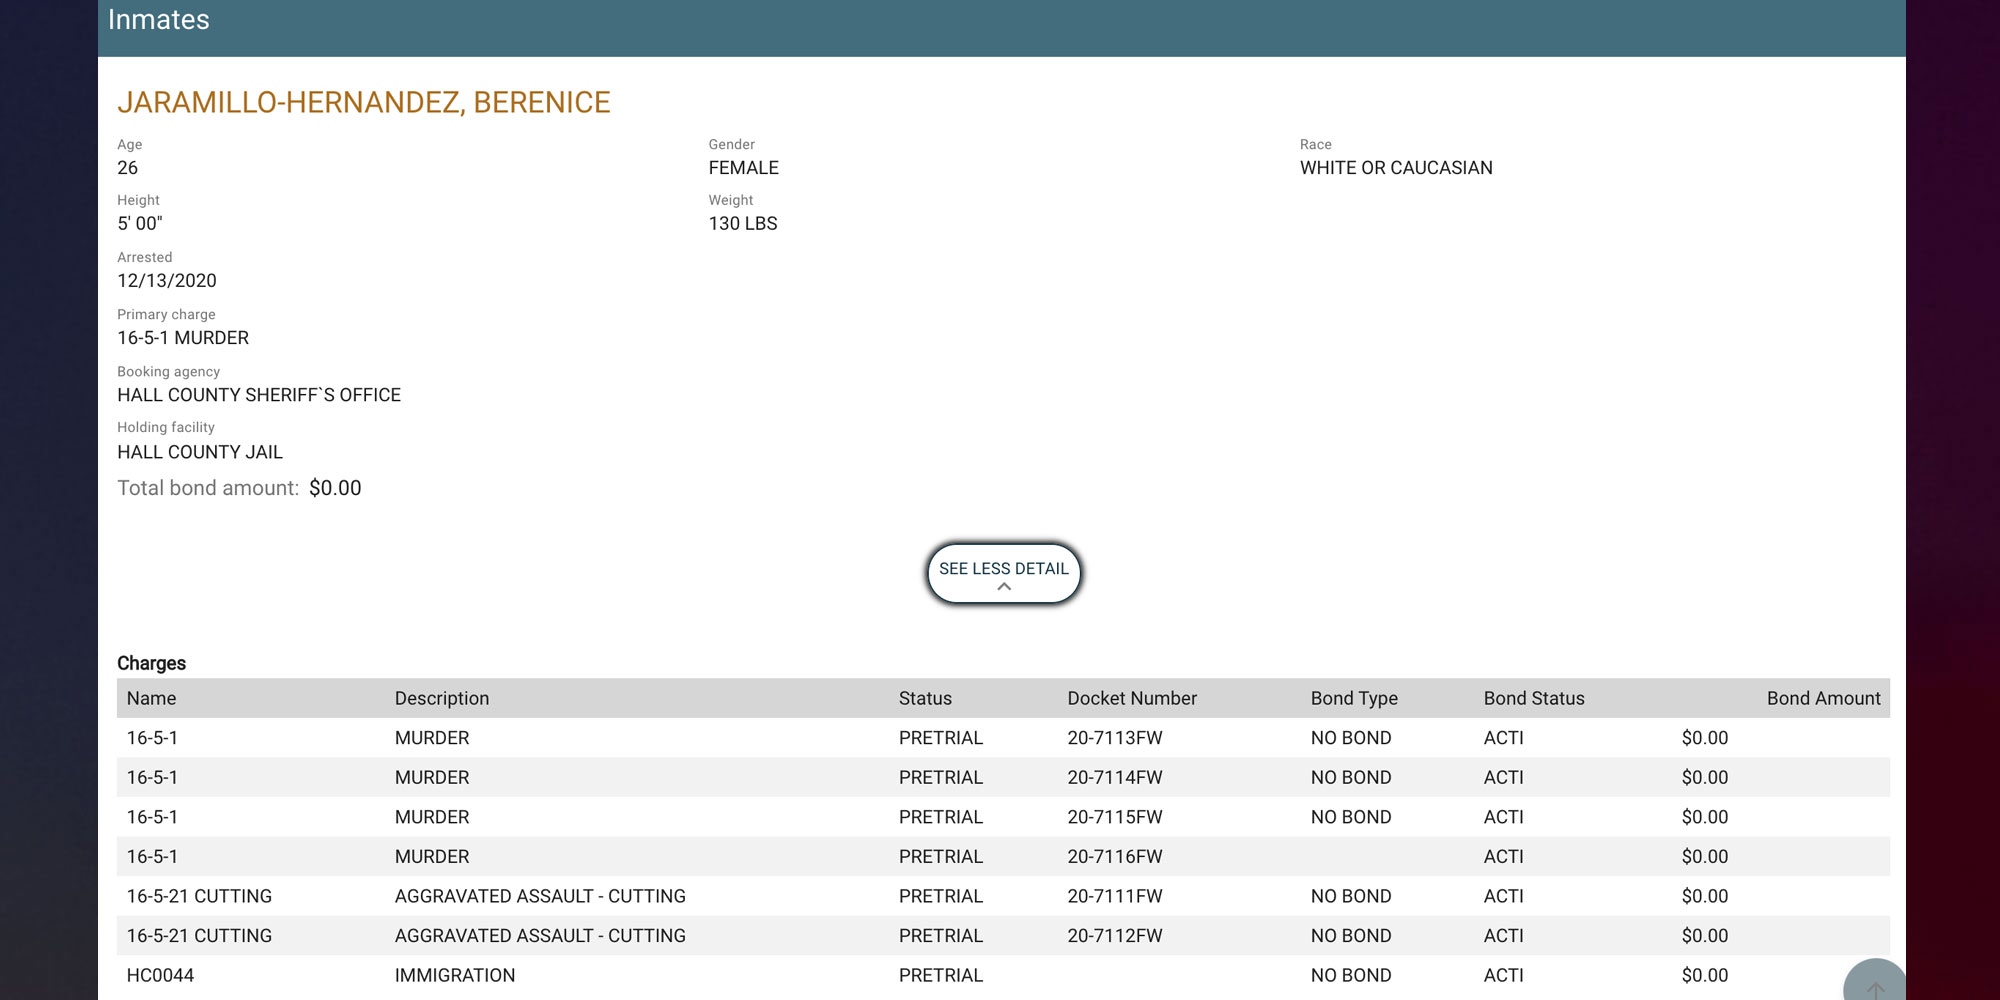Select docket number 20-7112FW
The height and width of the screenshot is (1000, 2000).
pos(1115,936)
